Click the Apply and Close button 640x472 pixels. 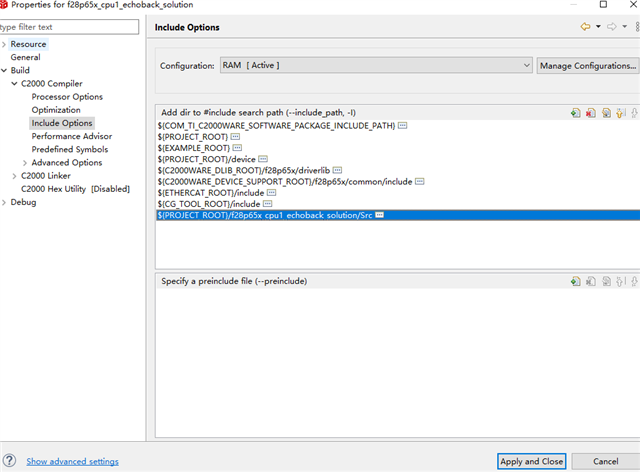tap(531, 461)
